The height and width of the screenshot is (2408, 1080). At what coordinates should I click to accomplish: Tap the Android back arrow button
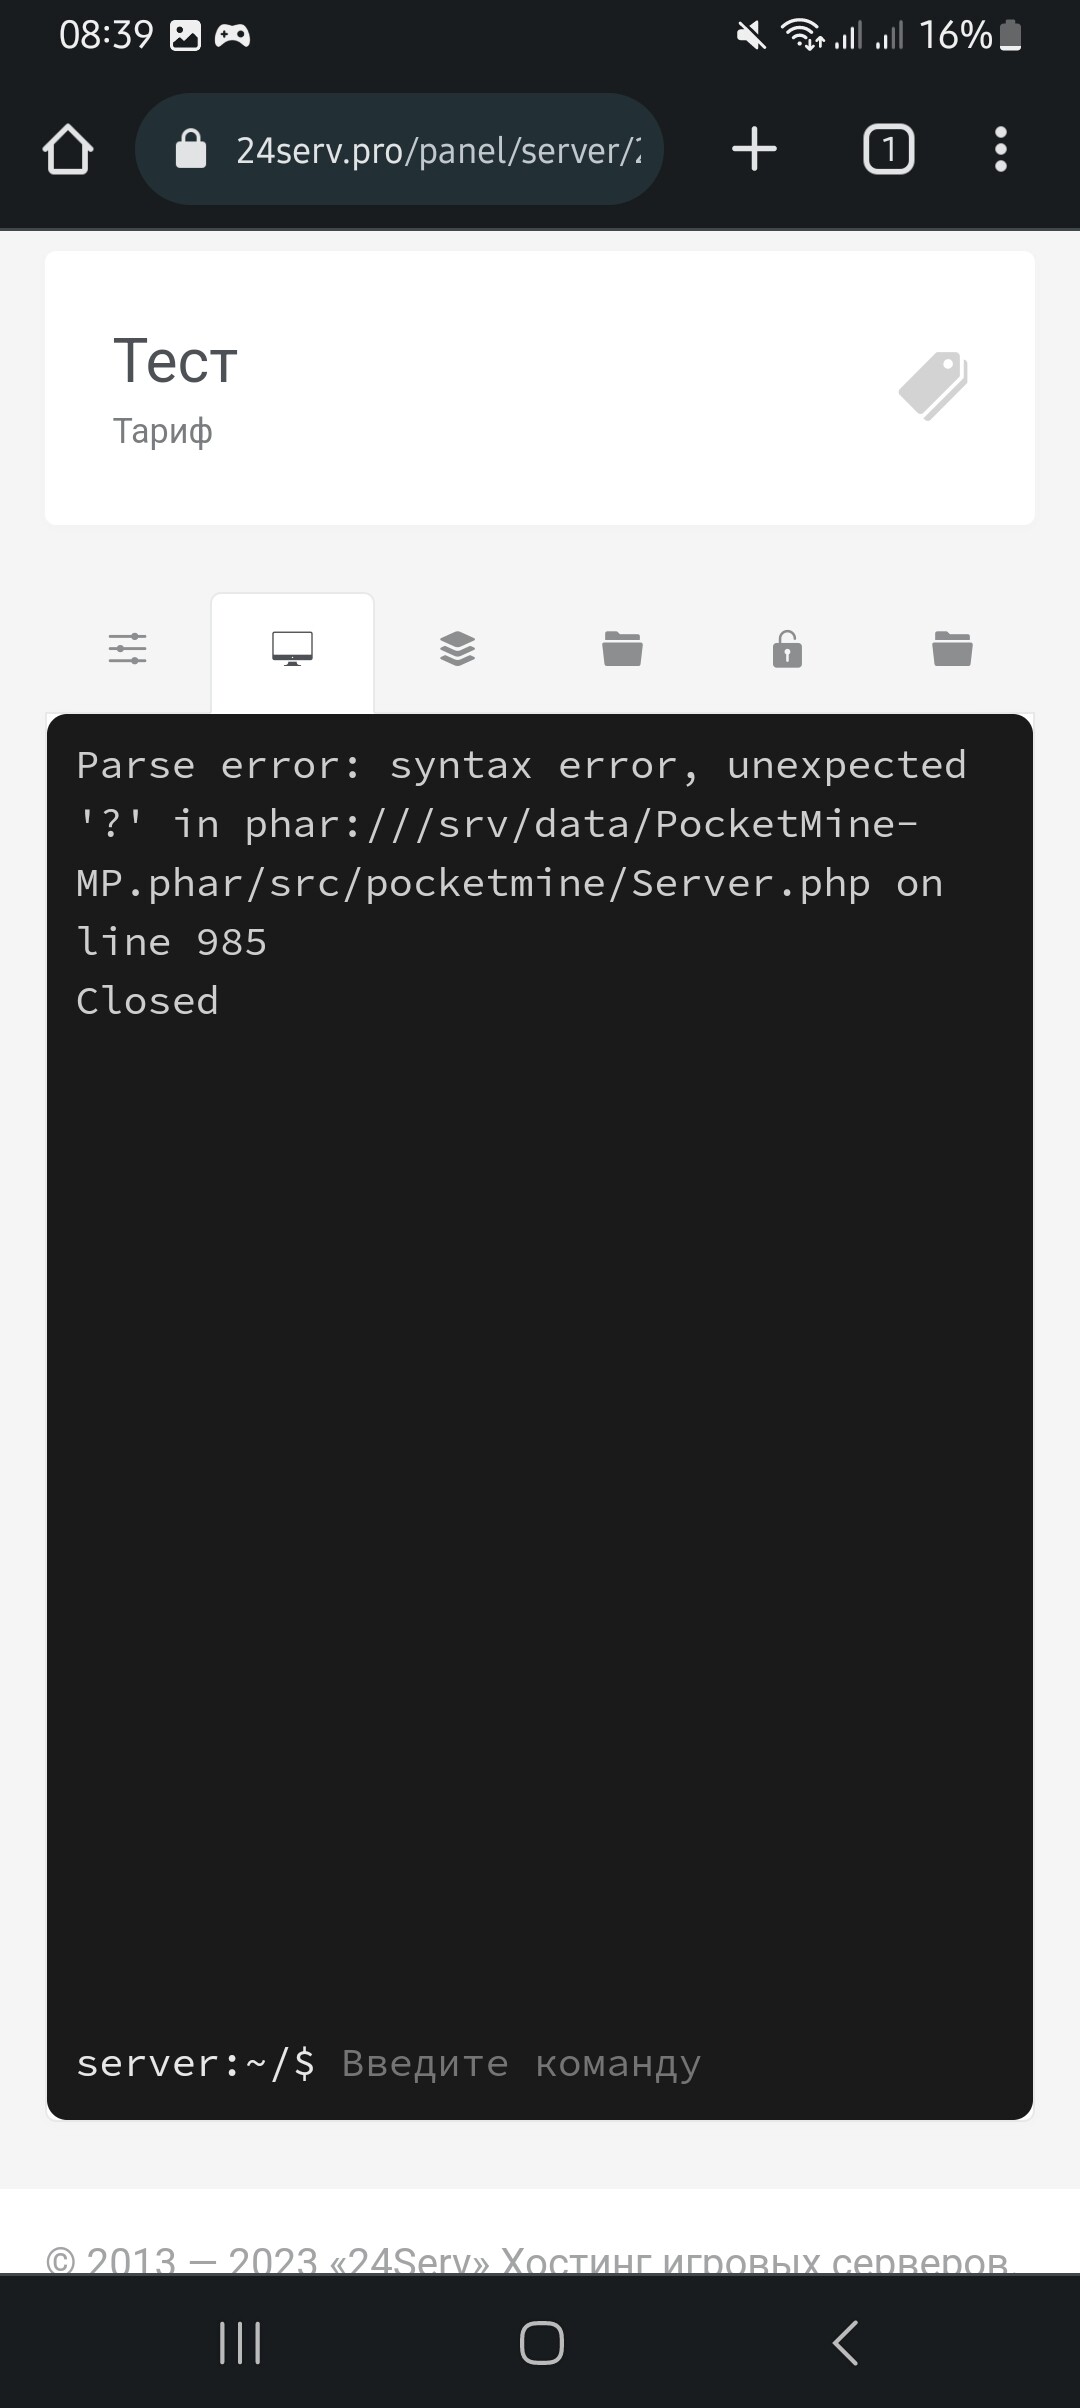(845, 2343)
